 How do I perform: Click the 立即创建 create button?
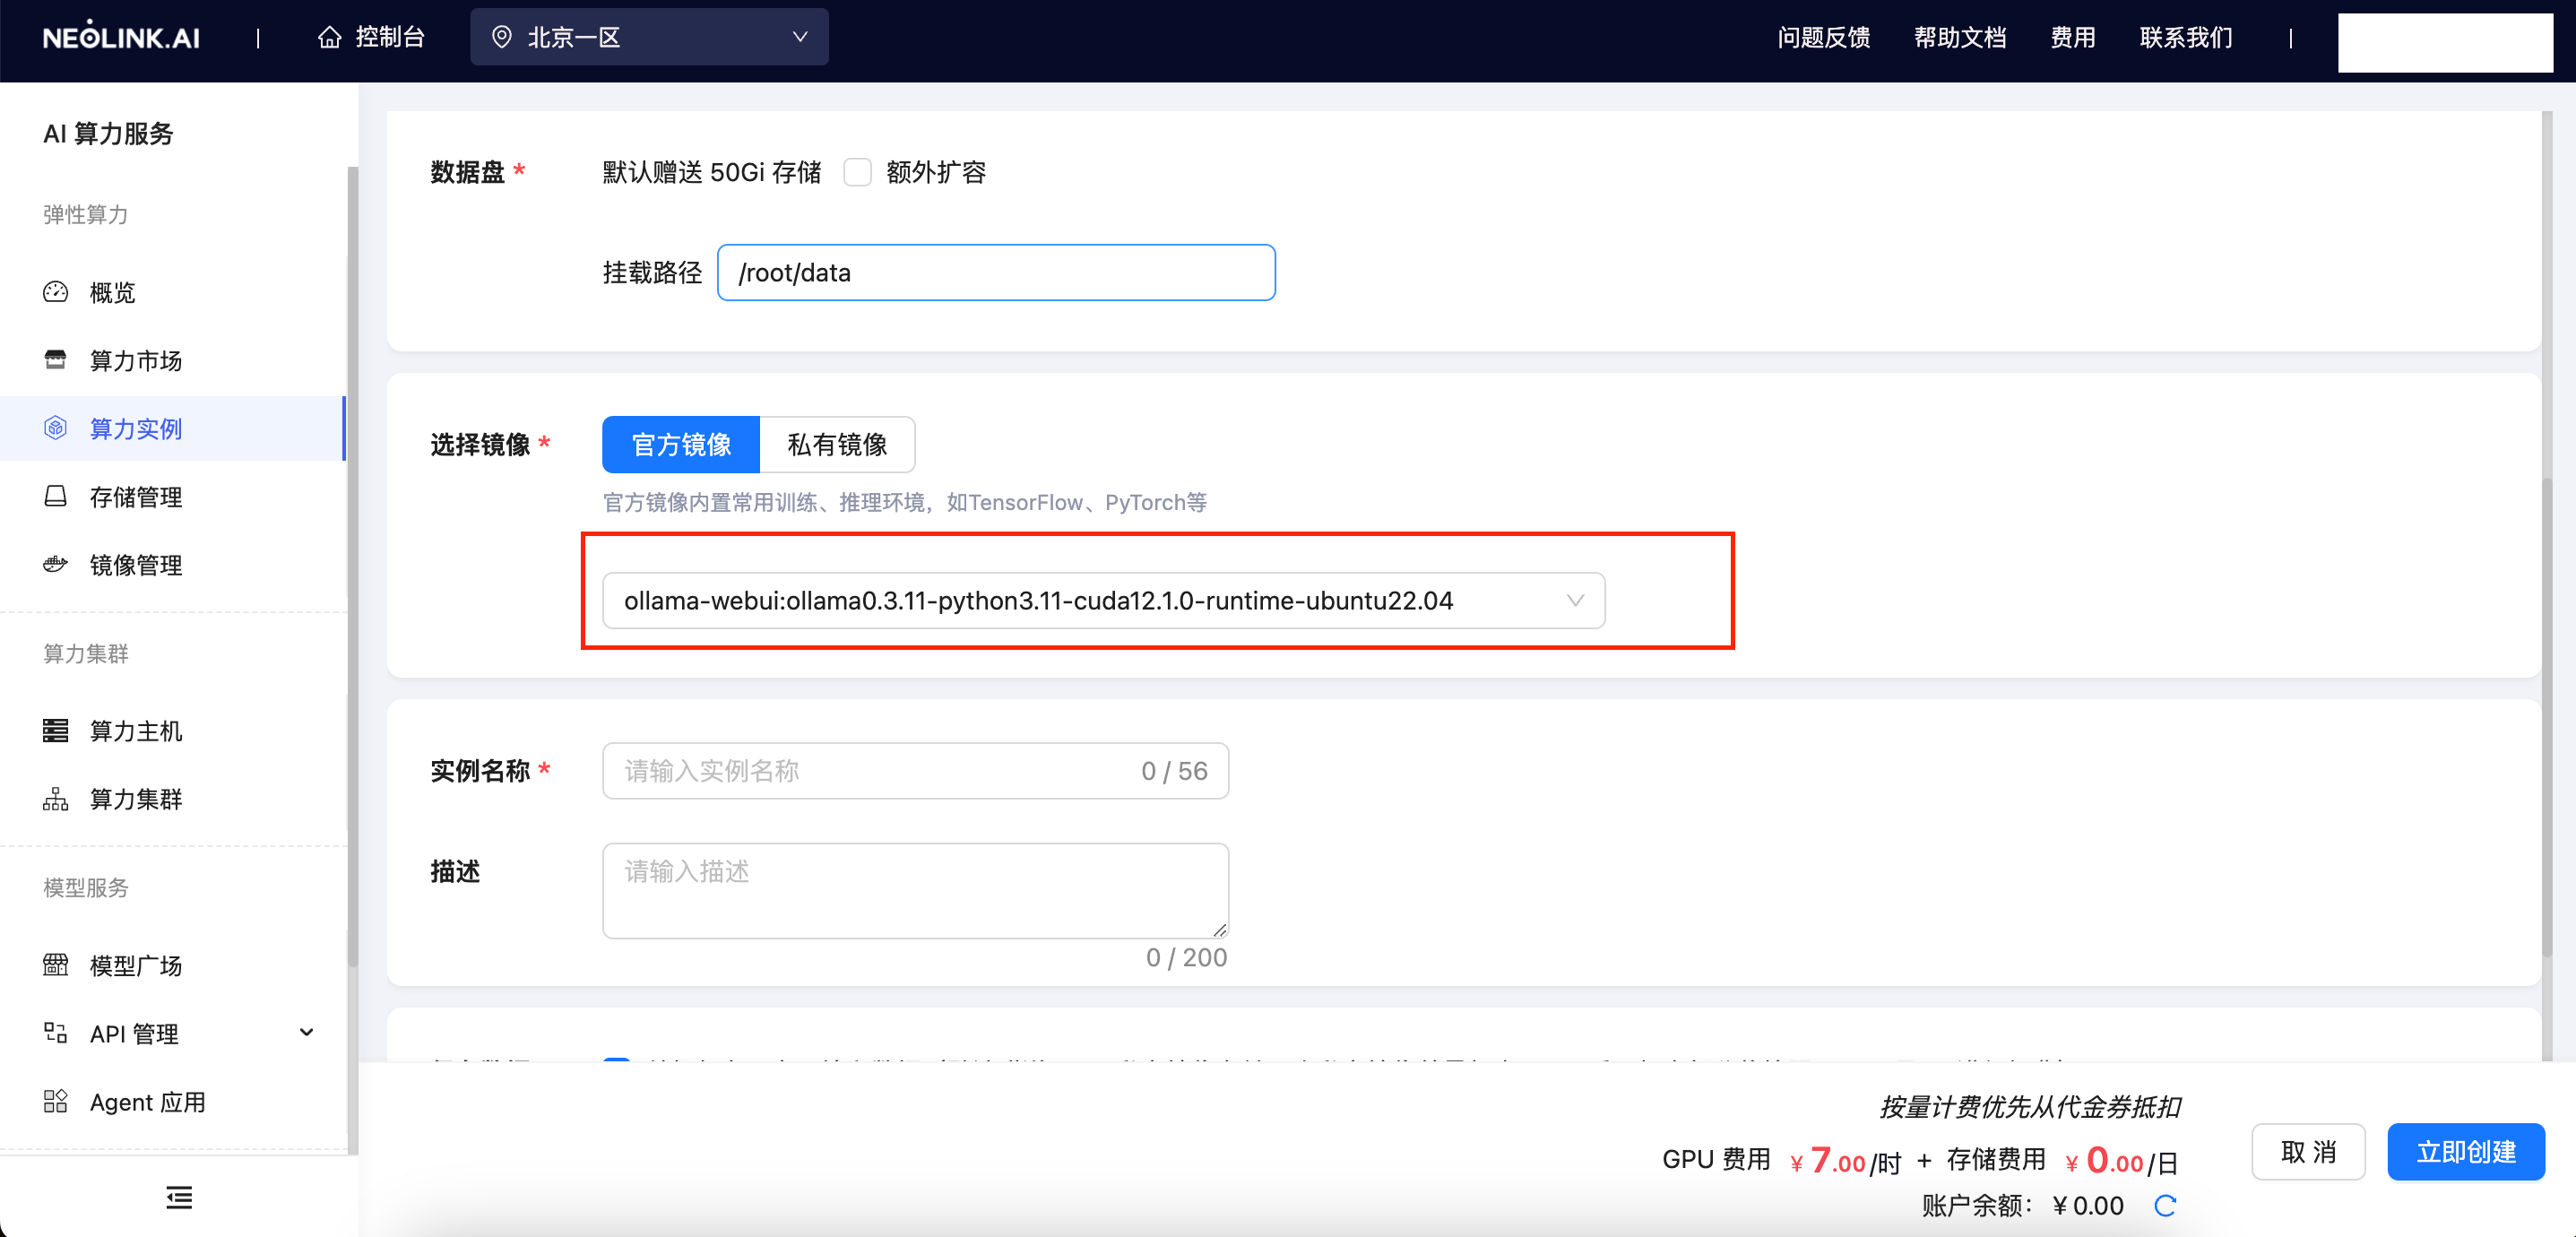click(x=2465, y=1151)
